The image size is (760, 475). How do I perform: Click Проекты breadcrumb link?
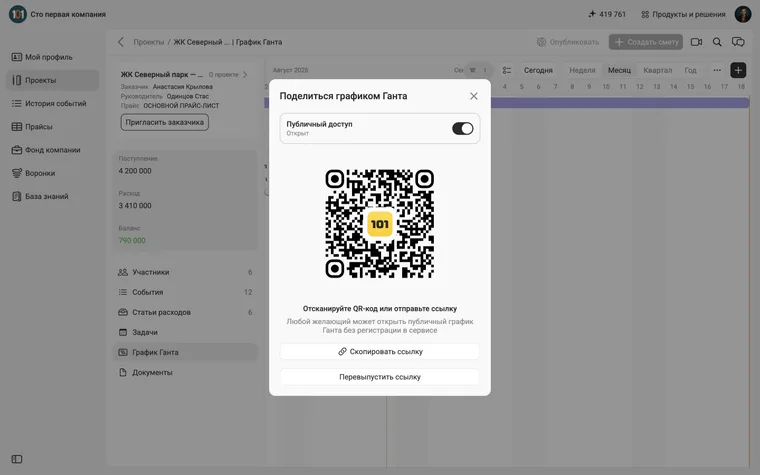(149, 42)
